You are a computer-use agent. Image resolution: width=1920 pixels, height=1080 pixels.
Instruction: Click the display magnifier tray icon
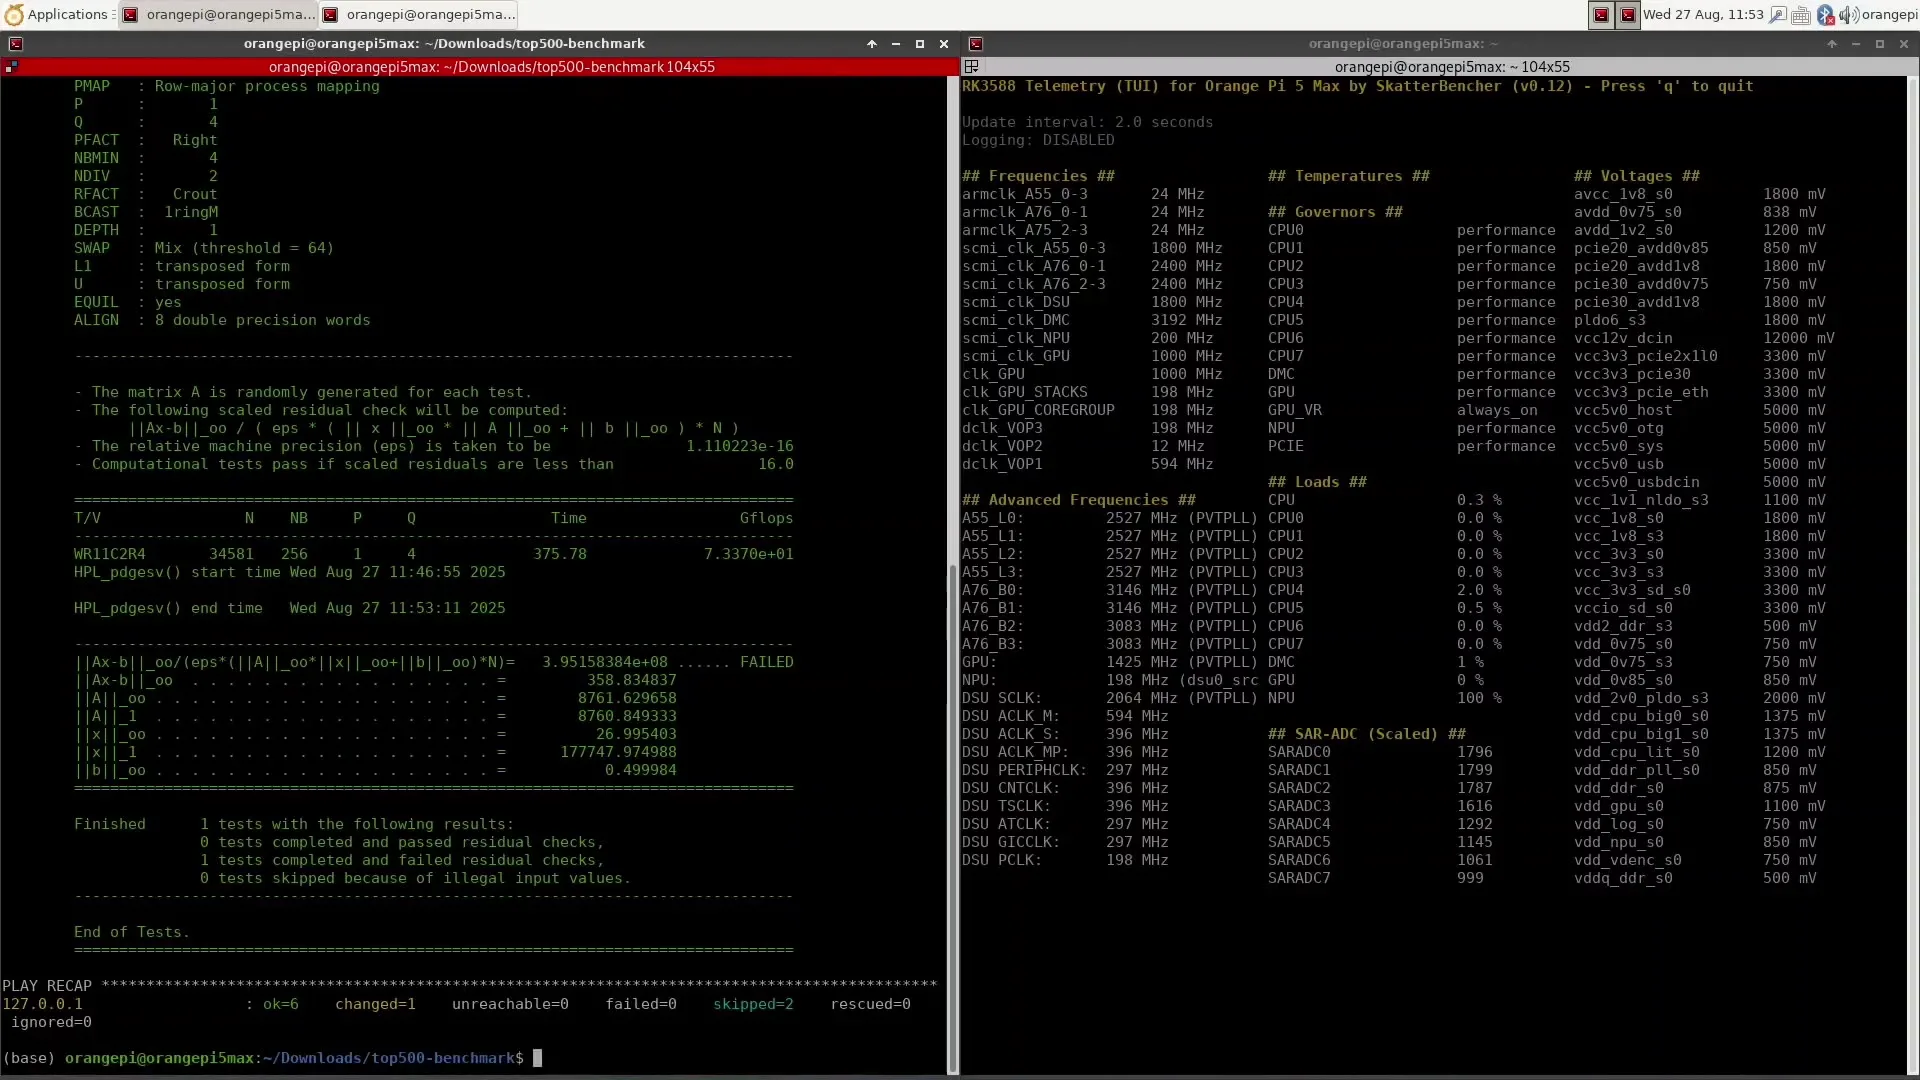pos(1777,14)
